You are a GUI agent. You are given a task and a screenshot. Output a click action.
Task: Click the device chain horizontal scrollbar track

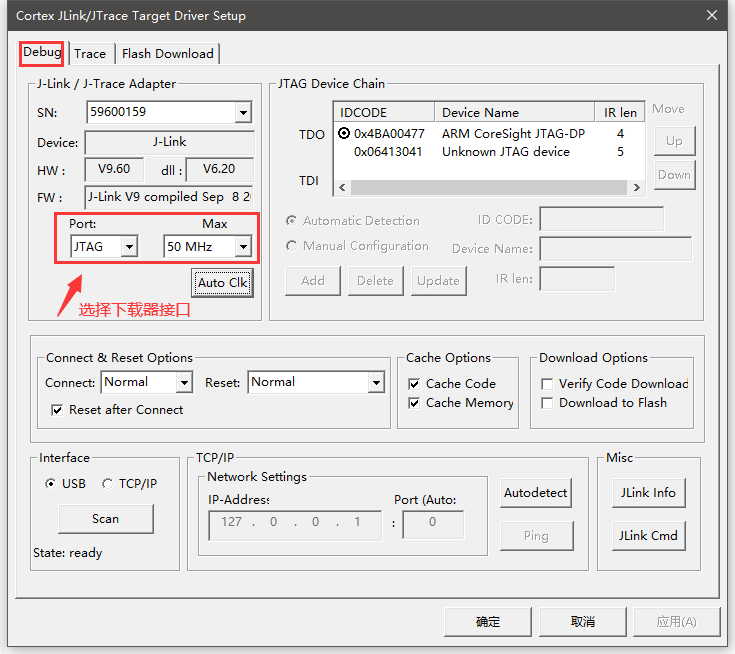(489, 188)
